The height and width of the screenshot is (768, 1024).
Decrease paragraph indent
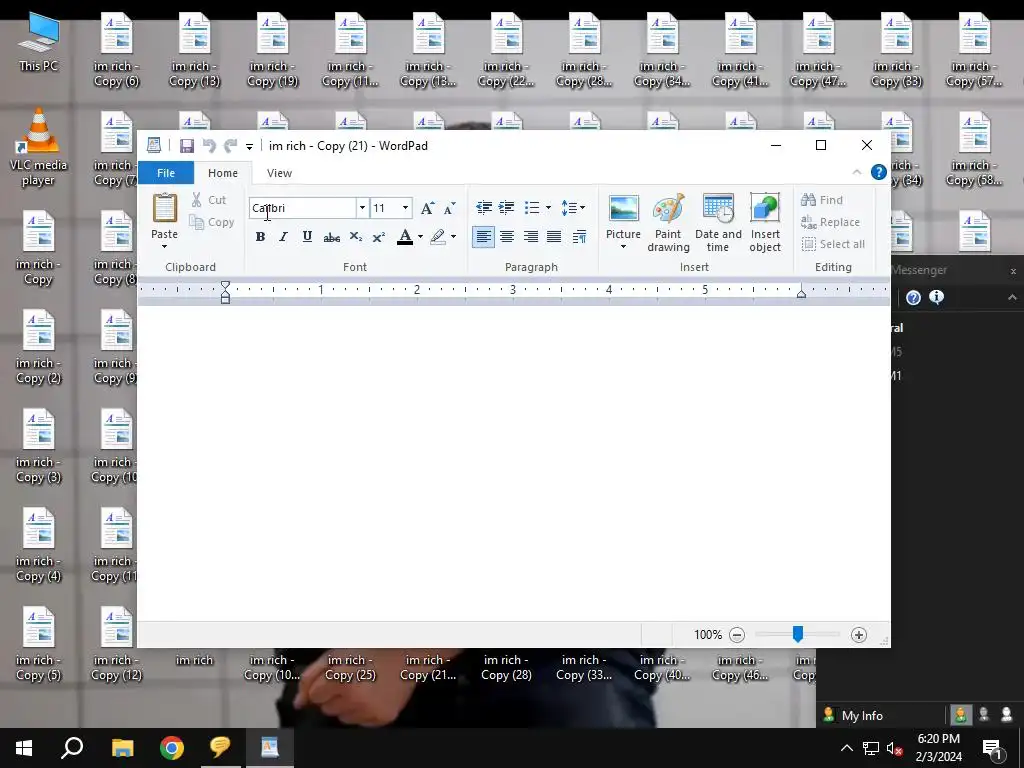[484, 208]
